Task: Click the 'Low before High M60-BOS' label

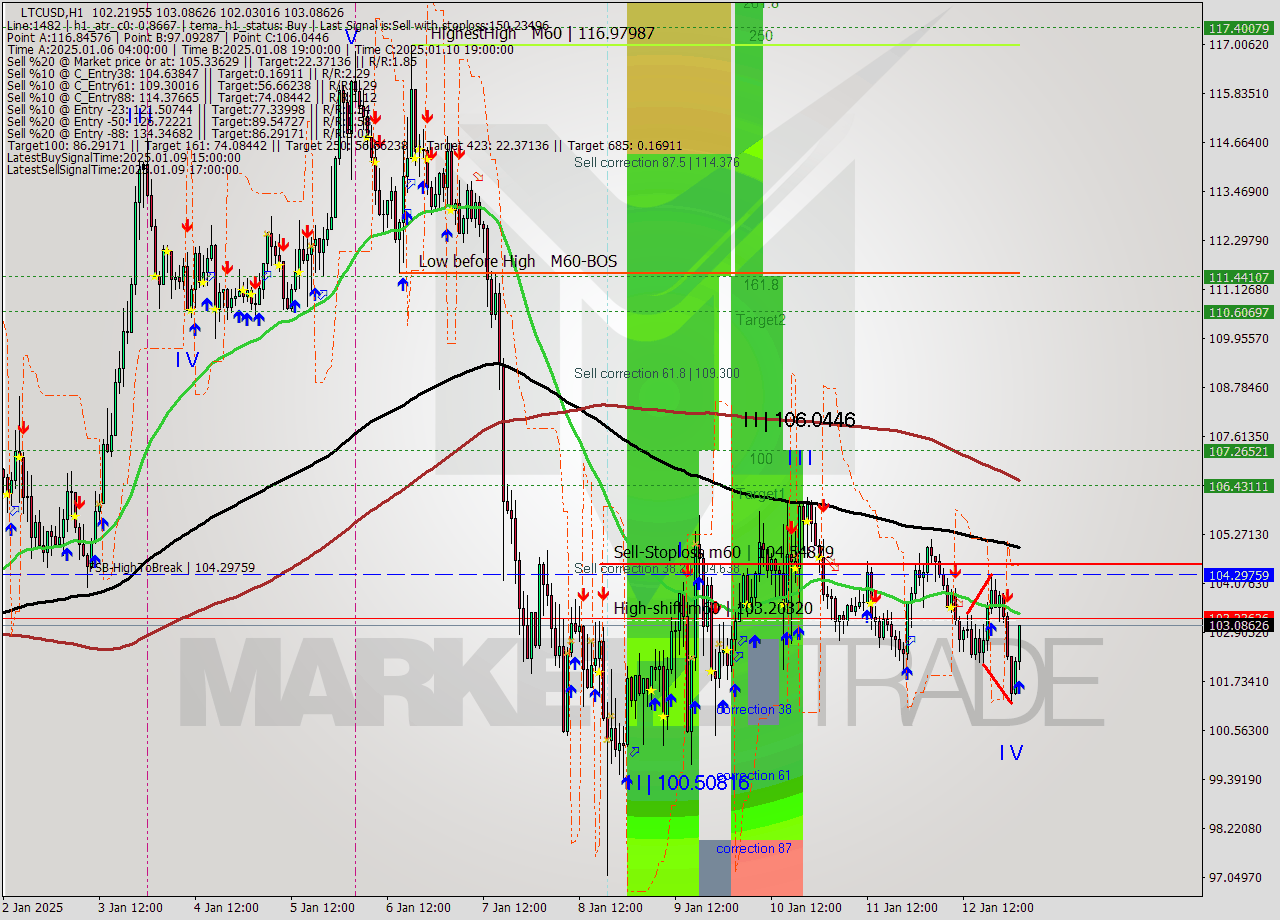Action: click(x=518, y=261)
